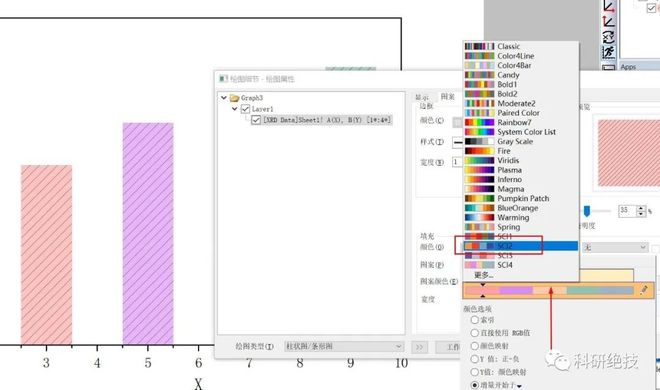This screenshot has width=660, height=390.
Task: Choose the highlighted SCI2 color list
Action: [x=521, y=246]
